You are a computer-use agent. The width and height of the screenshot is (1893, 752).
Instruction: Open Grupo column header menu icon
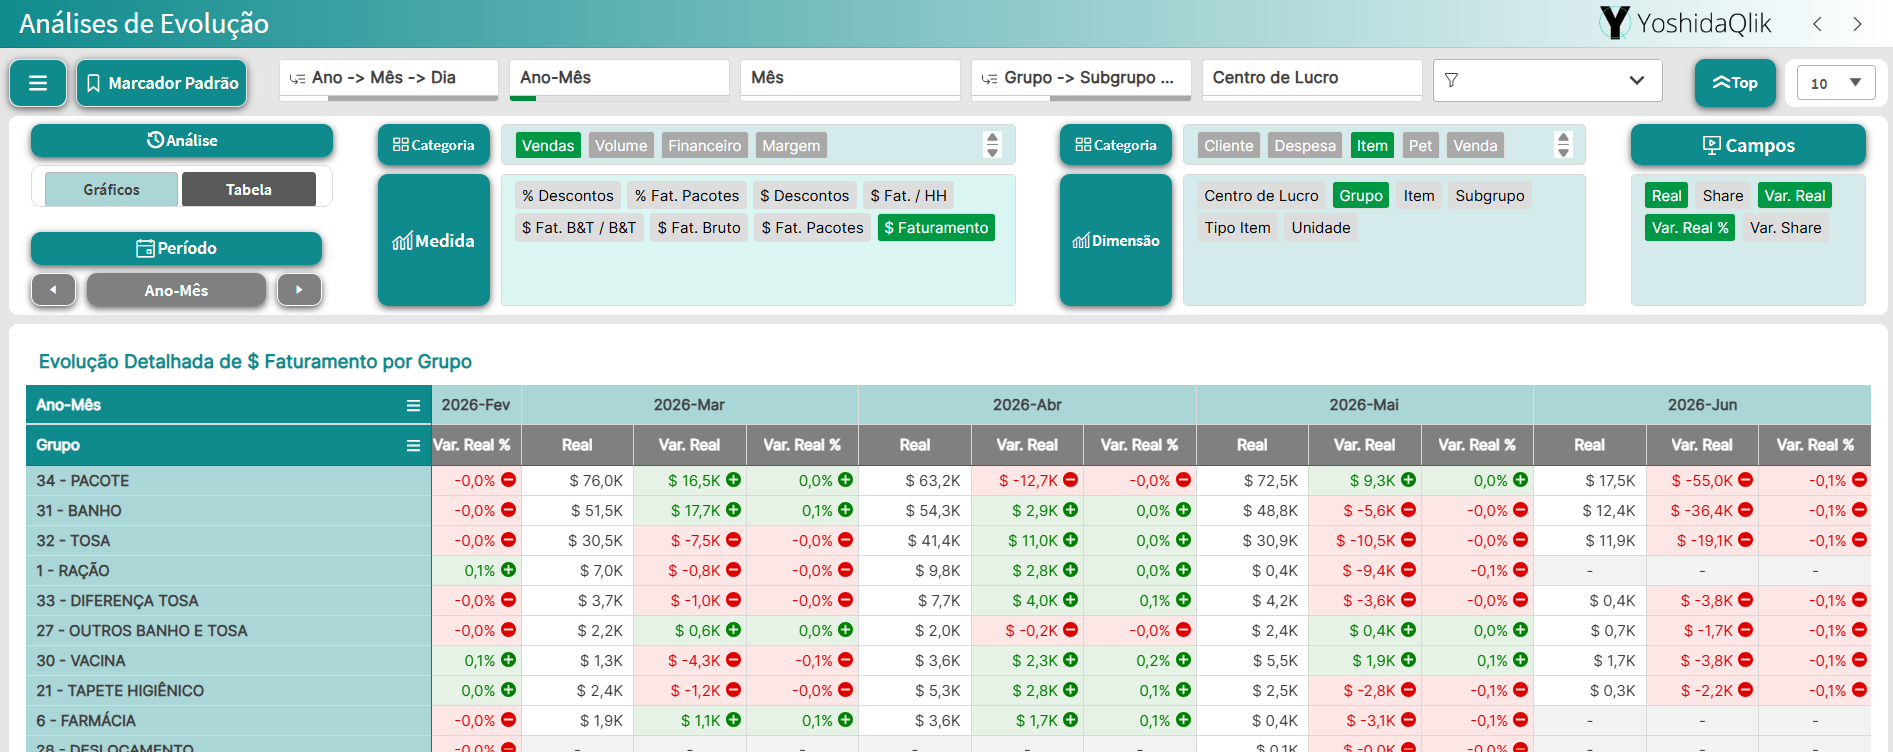[413, 445]
